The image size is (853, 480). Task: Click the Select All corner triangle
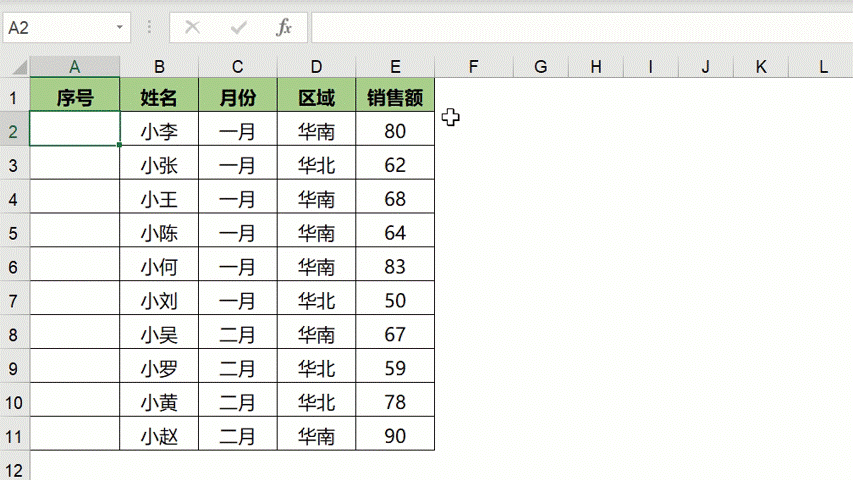(20, 67)
